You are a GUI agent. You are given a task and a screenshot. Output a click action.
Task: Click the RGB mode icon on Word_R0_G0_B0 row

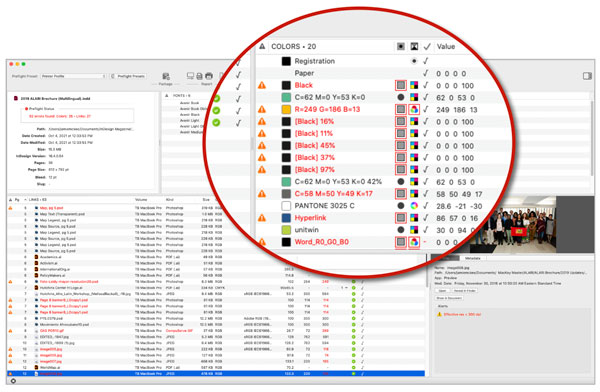click(414, 242)
